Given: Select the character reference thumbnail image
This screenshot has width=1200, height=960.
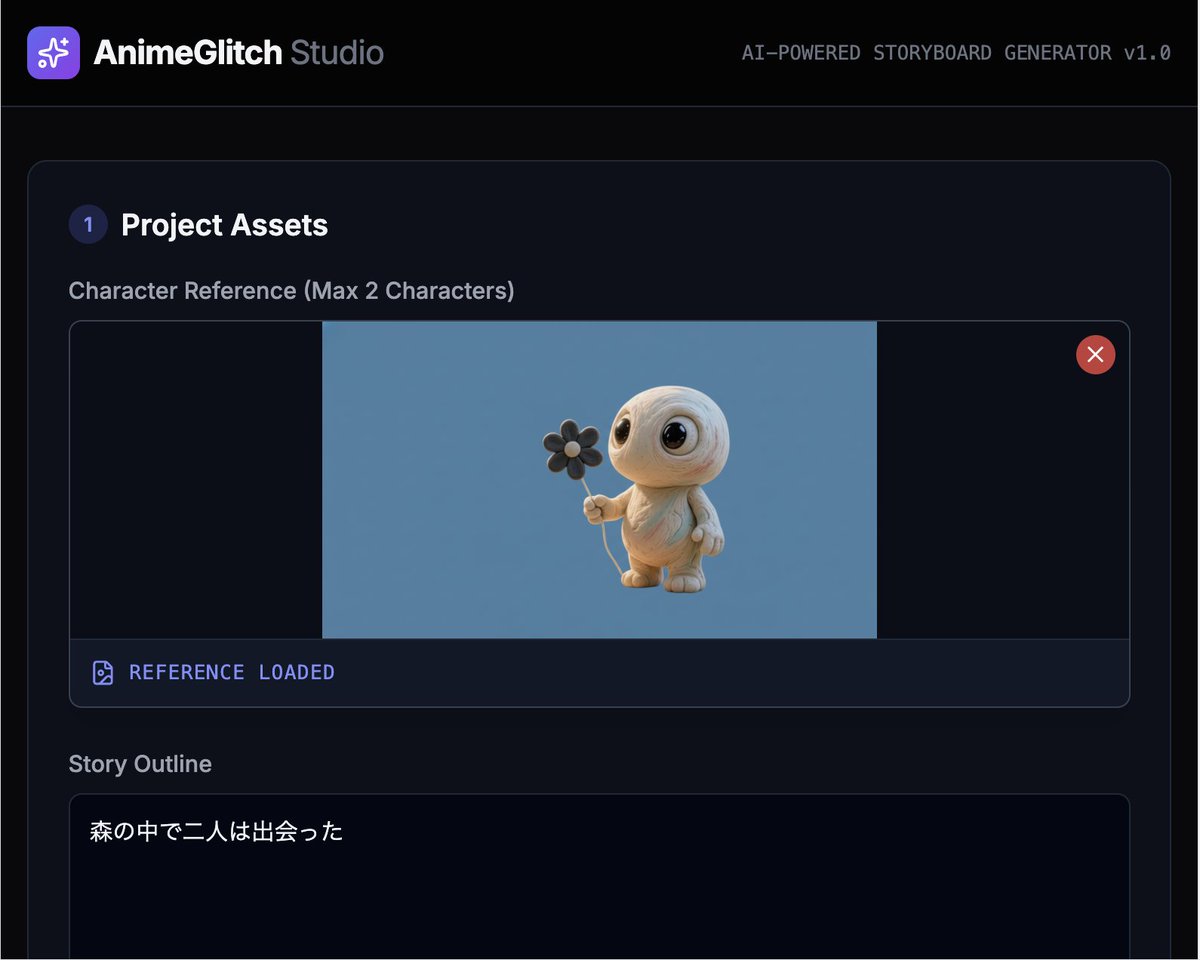Looking at the screenshot, I should click(599, 479).
